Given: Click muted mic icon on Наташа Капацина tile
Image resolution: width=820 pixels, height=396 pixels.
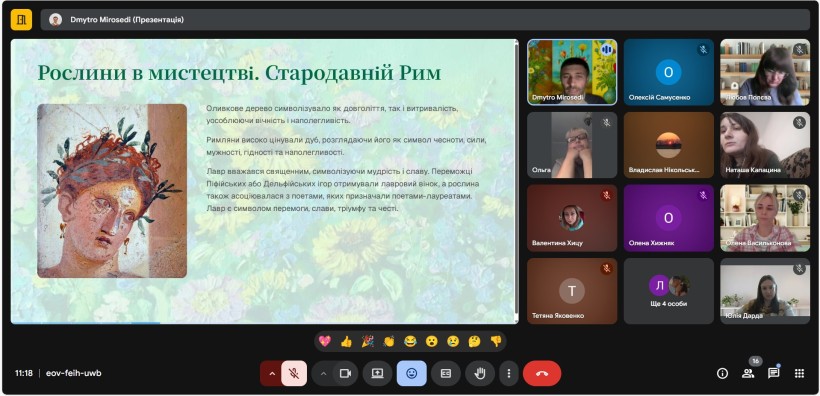Looking at the screenshot, I should pos(799,122).
